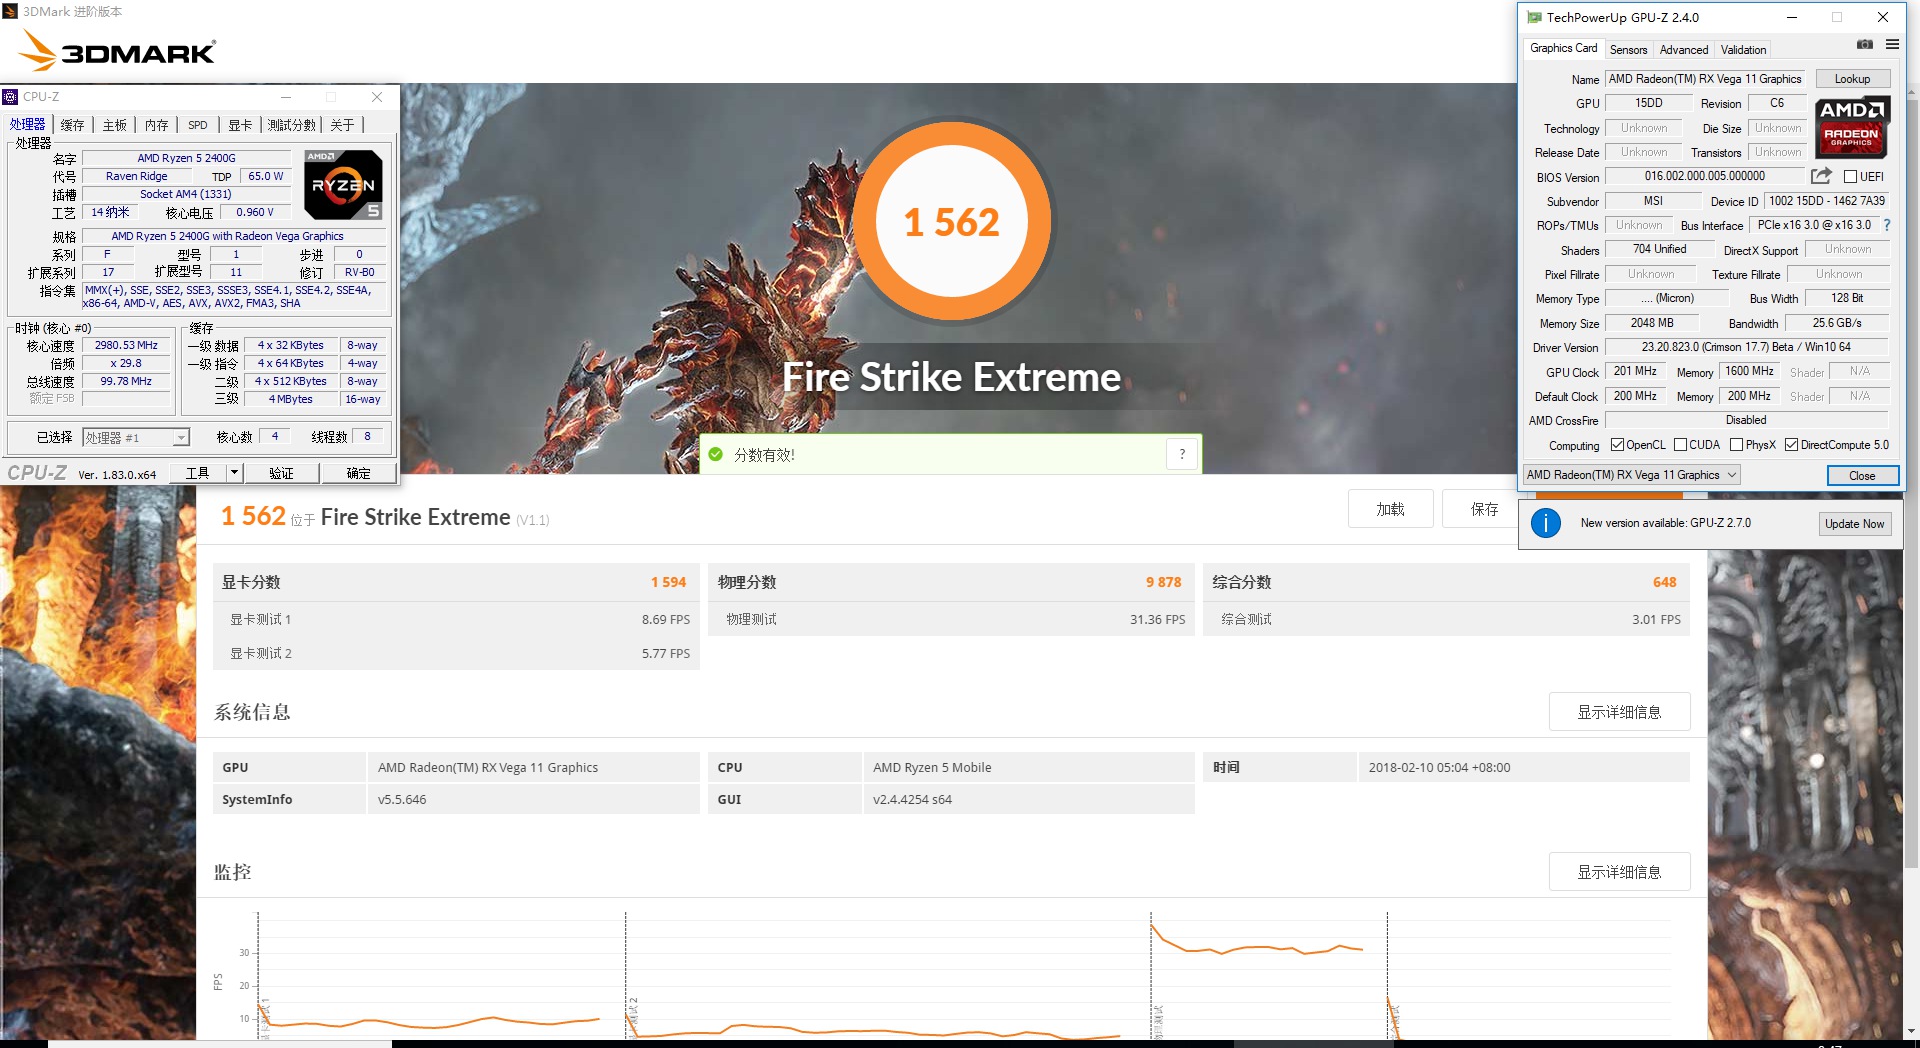Viewport: 1920px width, 1048px height.
Task: Click the GPU-Z Name field
Action: coord(1705,79)
